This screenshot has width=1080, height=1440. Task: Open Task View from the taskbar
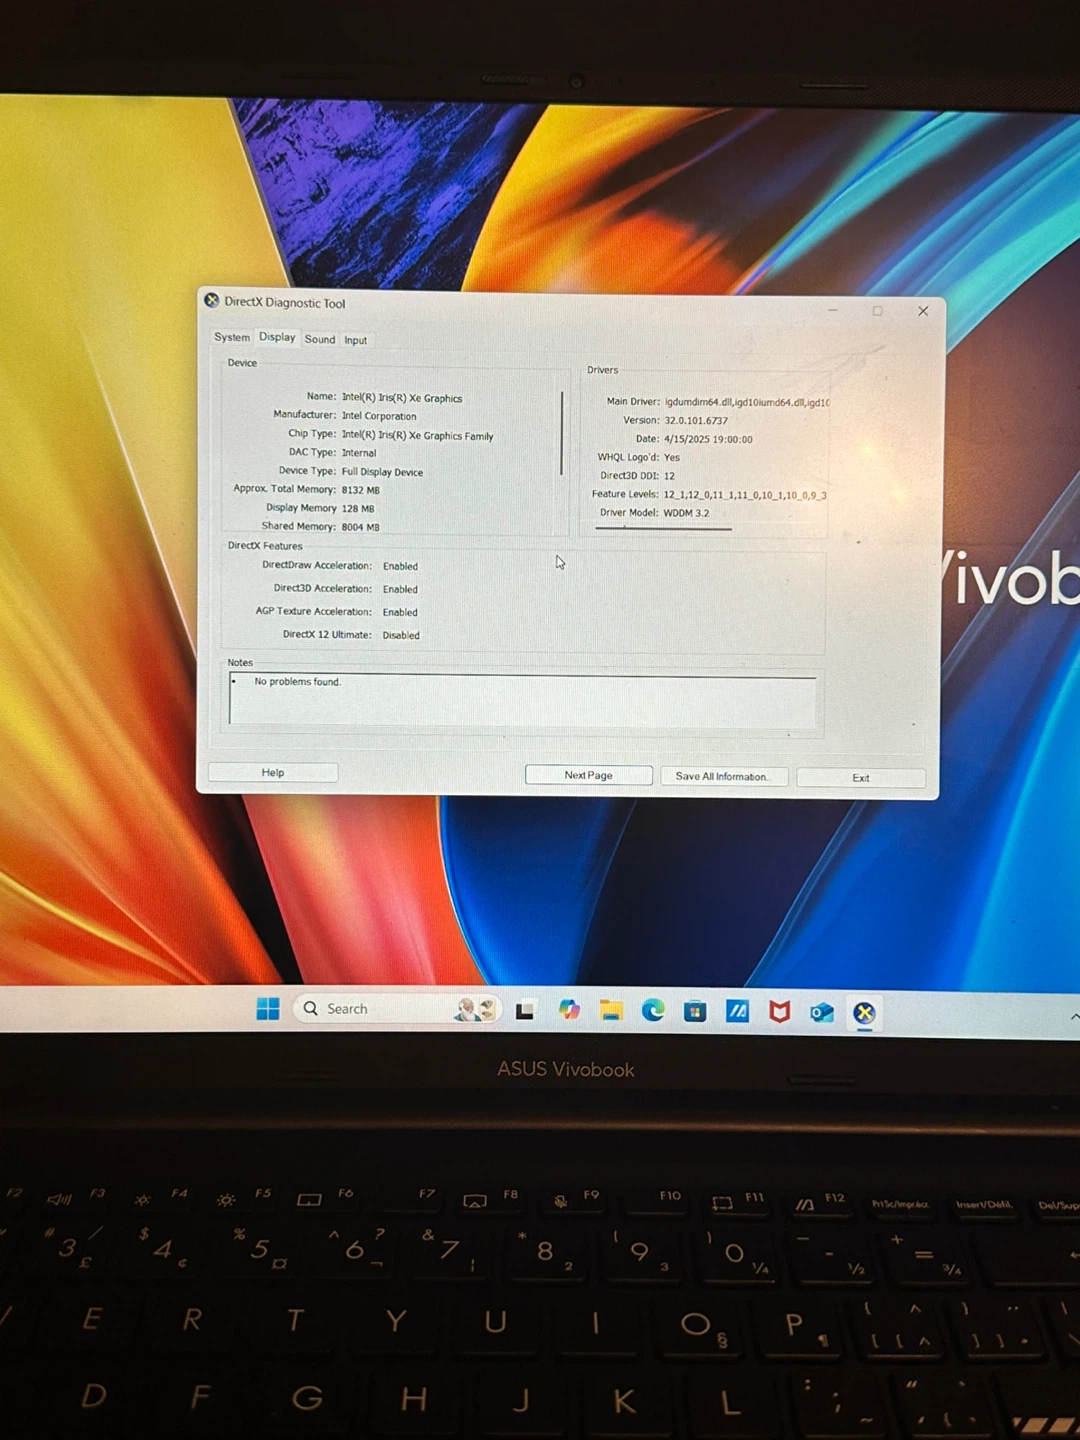[x=524, y=1011]
